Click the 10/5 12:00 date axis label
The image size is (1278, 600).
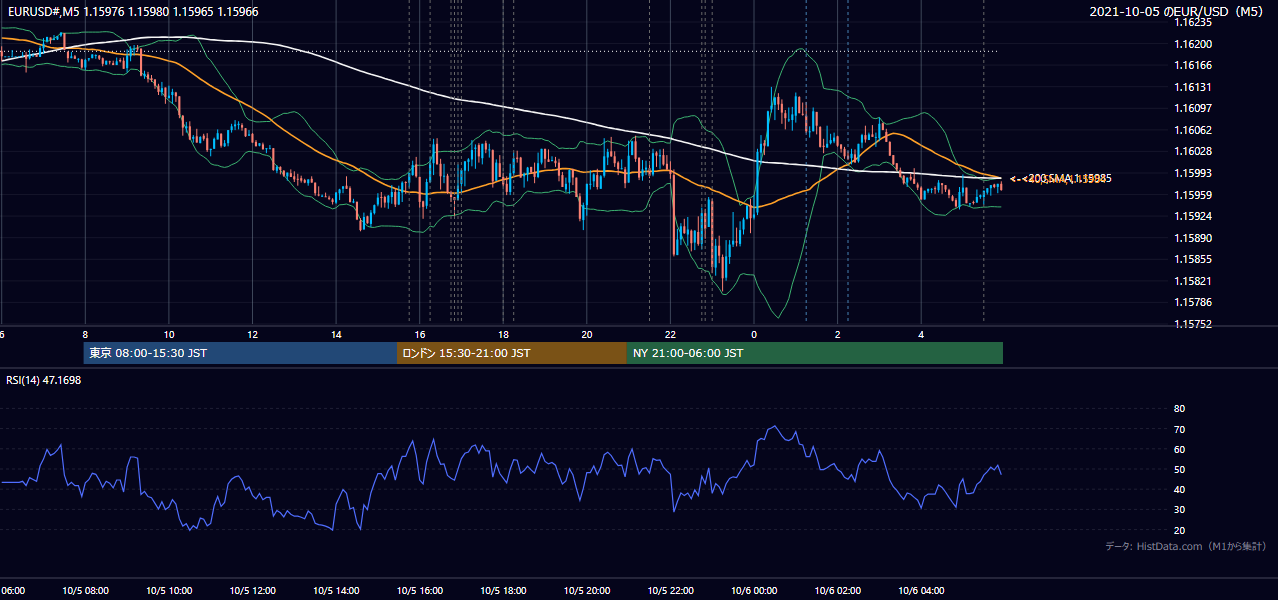coord(252,591)
